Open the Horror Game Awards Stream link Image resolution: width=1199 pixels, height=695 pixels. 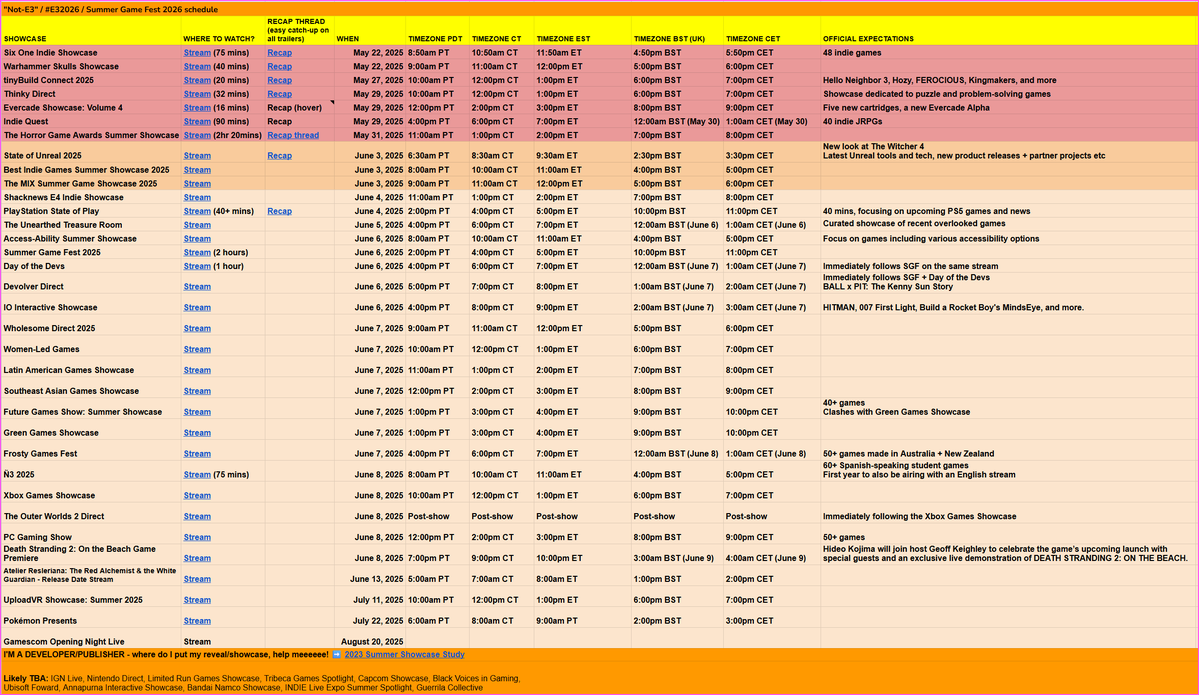[x=197, y=135]
